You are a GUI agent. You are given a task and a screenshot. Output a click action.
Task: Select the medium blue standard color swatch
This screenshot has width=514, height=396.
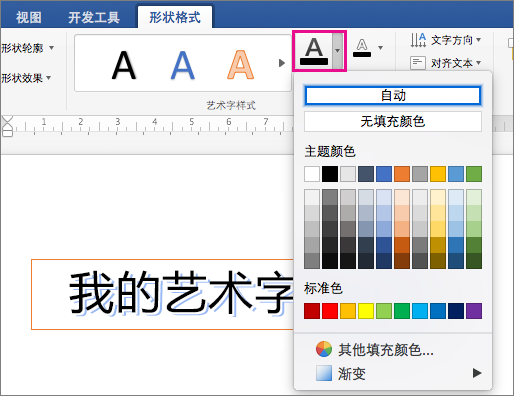coord(438,311)
